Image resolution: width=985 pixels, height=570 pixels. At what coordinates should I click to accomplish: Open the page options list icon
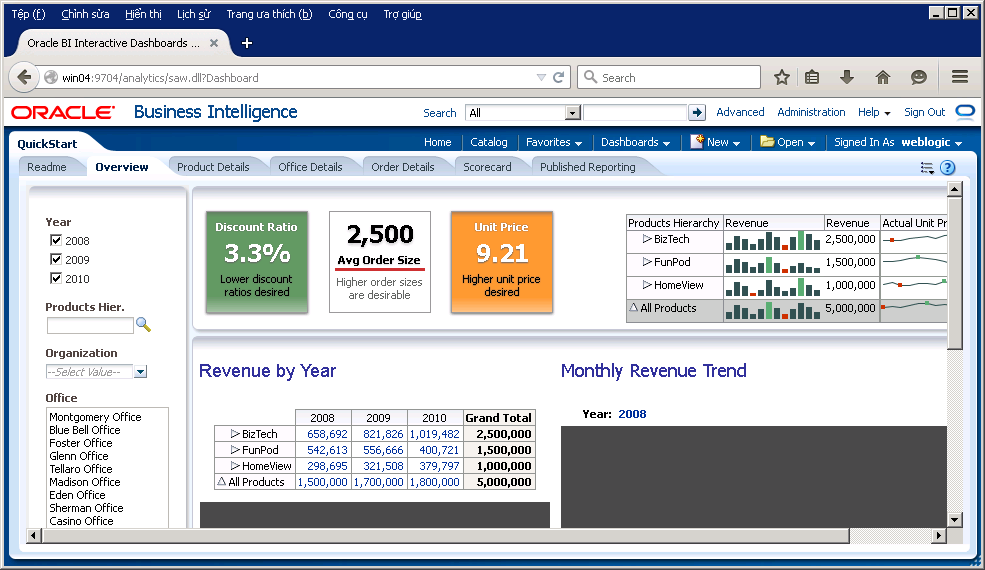coord(927,168)
